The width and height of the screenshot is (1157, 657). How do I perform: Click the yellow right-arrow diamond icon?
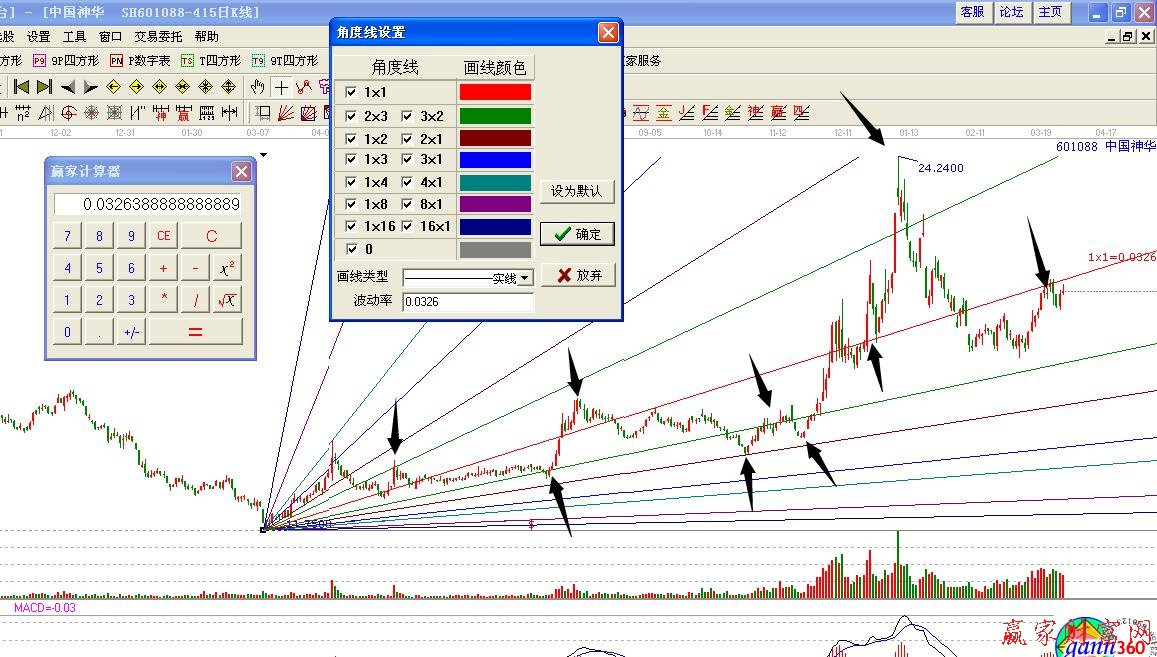pyautogui.click(x=137, y=86)
